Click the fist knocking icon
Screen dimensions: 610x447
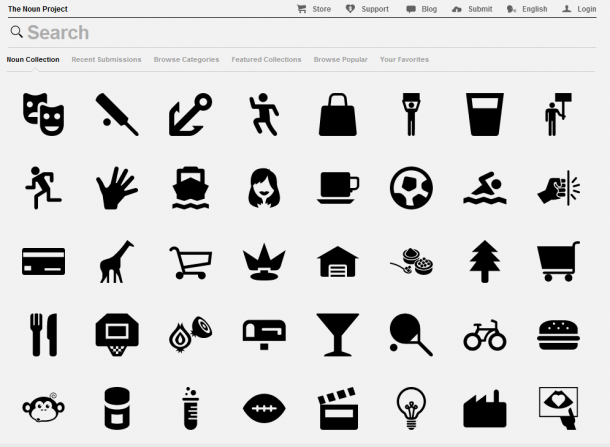(558, 188)
